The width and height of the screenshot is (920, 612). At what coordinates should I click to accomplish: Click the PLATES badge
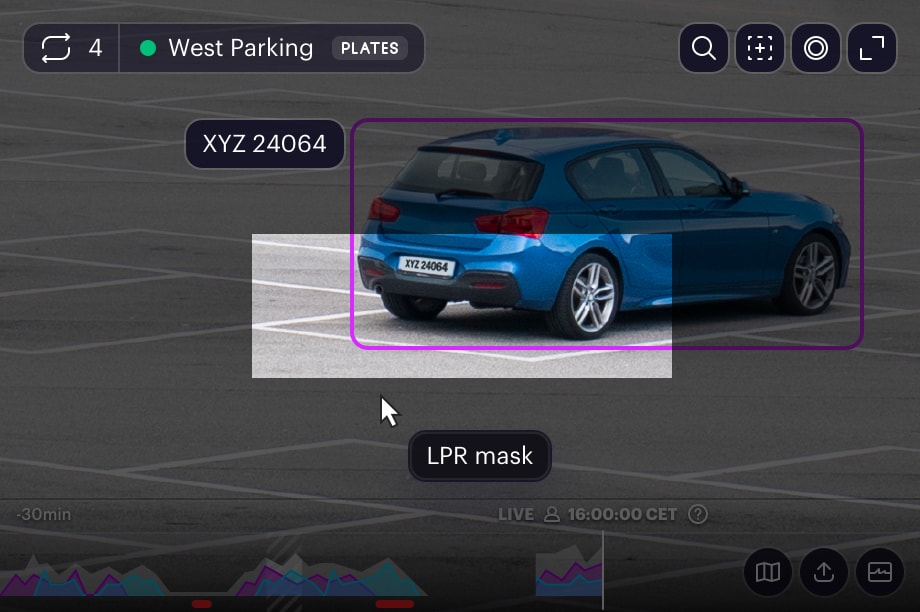(370, 48)
